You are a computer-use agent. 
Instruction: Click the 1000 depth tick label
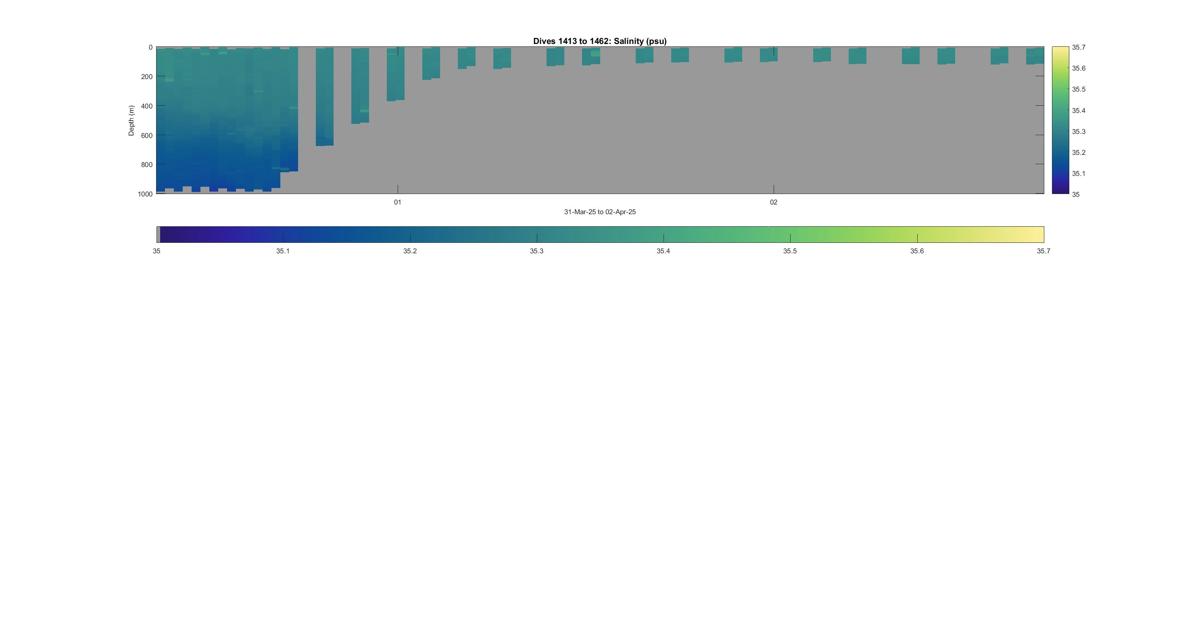(145, 194)
